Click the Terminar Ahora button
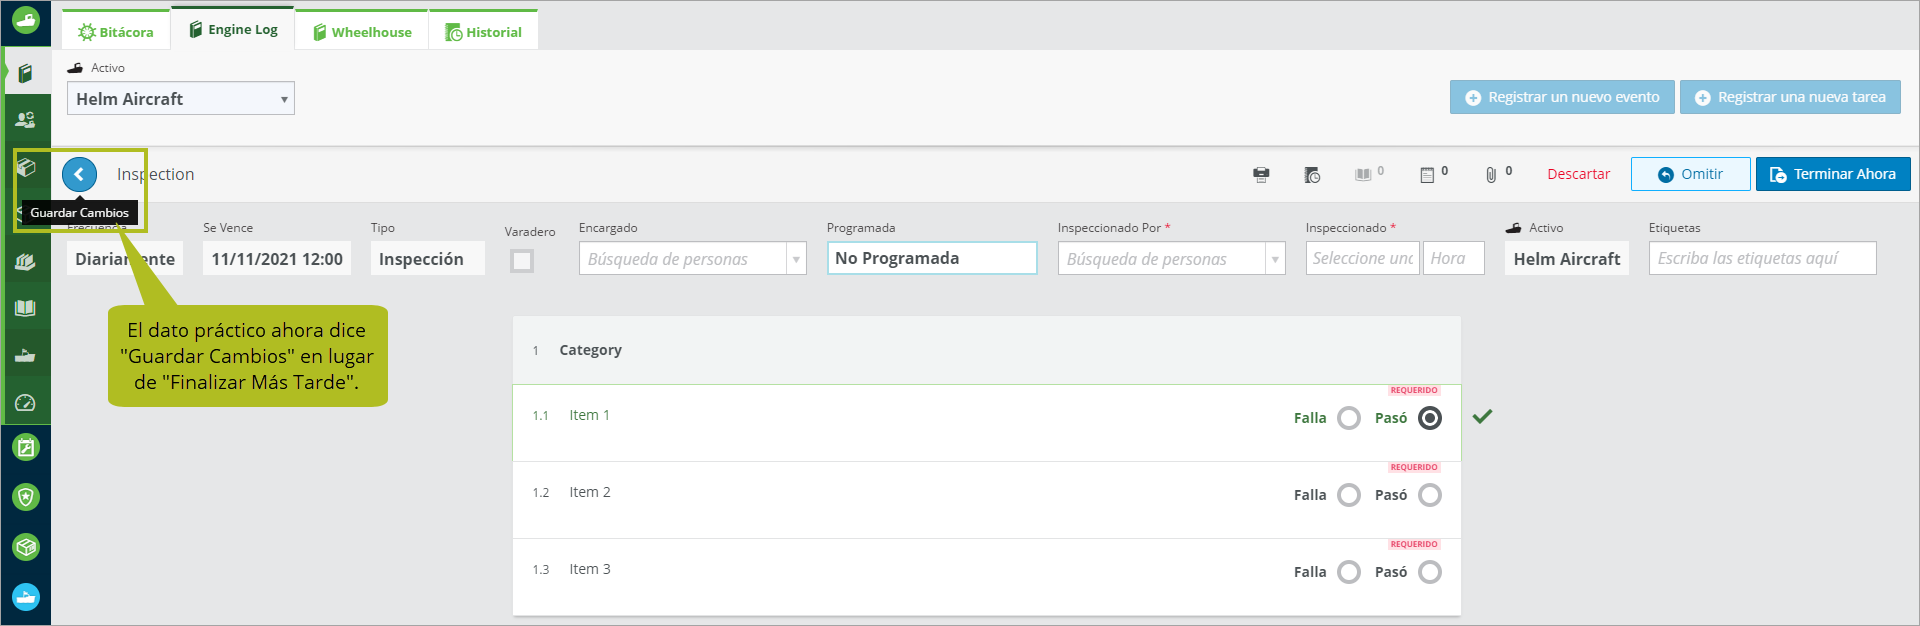 pyautogui.click(x=1833, y=174)
